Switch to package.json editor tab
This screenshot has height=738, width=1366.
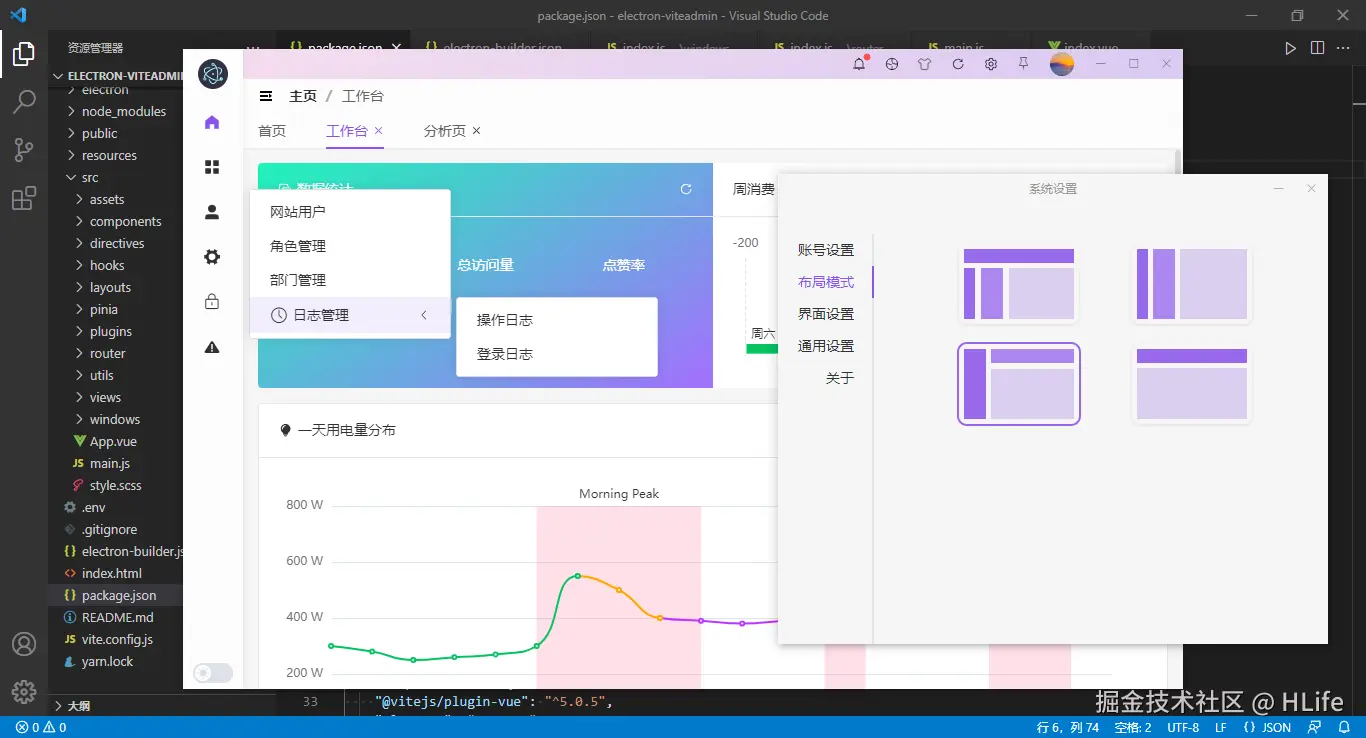pos(343,47)
